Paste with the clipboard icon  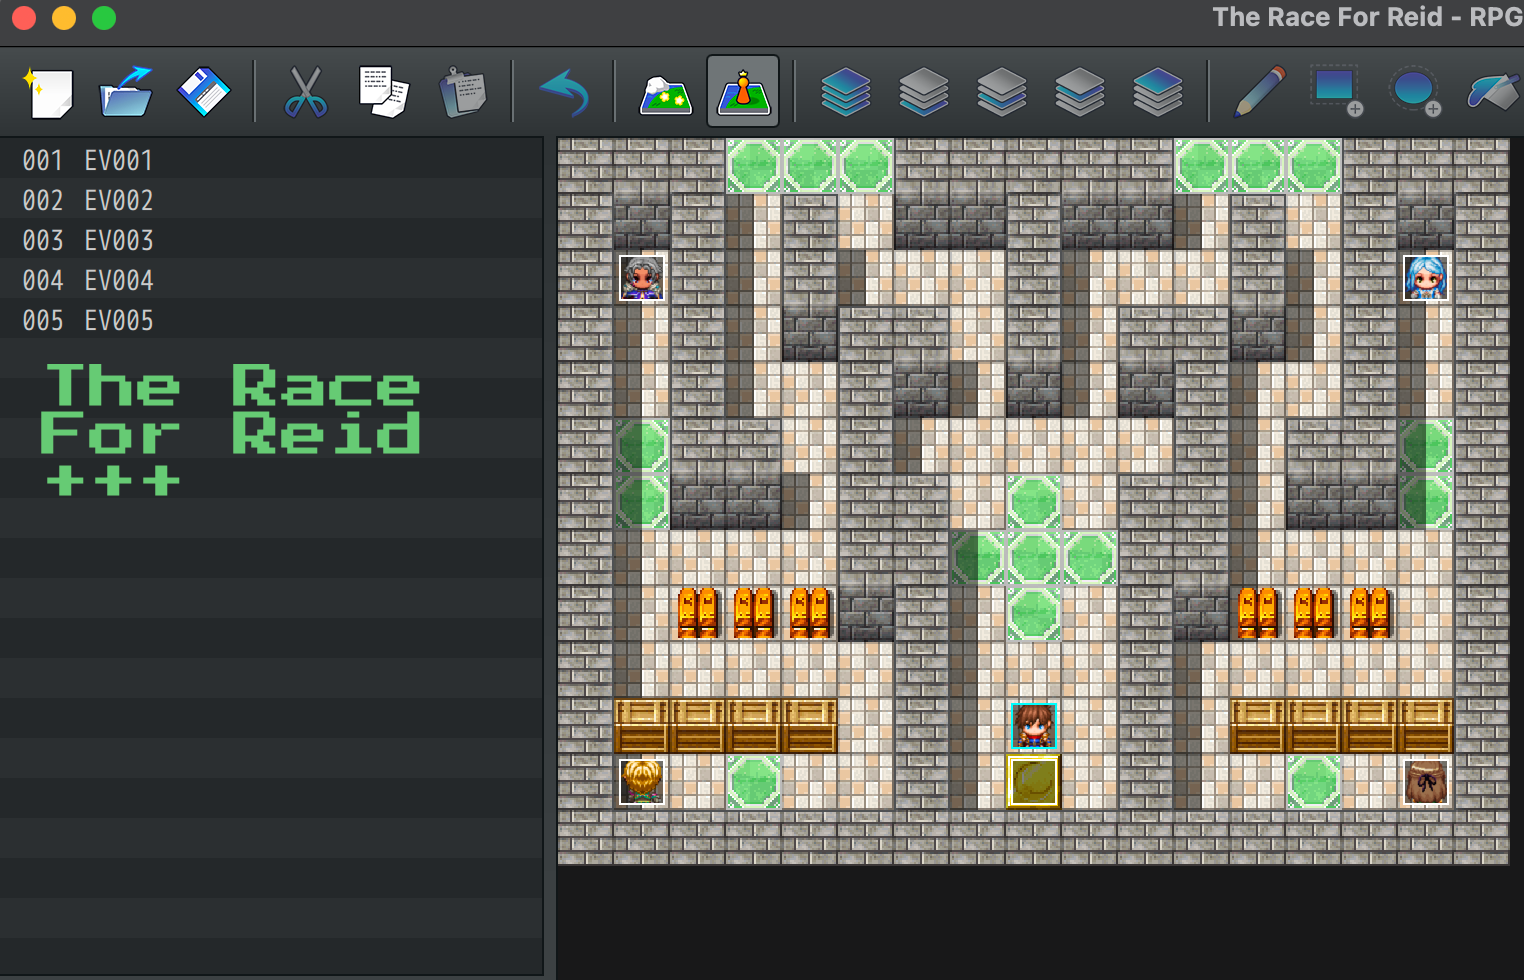(462, 92)
